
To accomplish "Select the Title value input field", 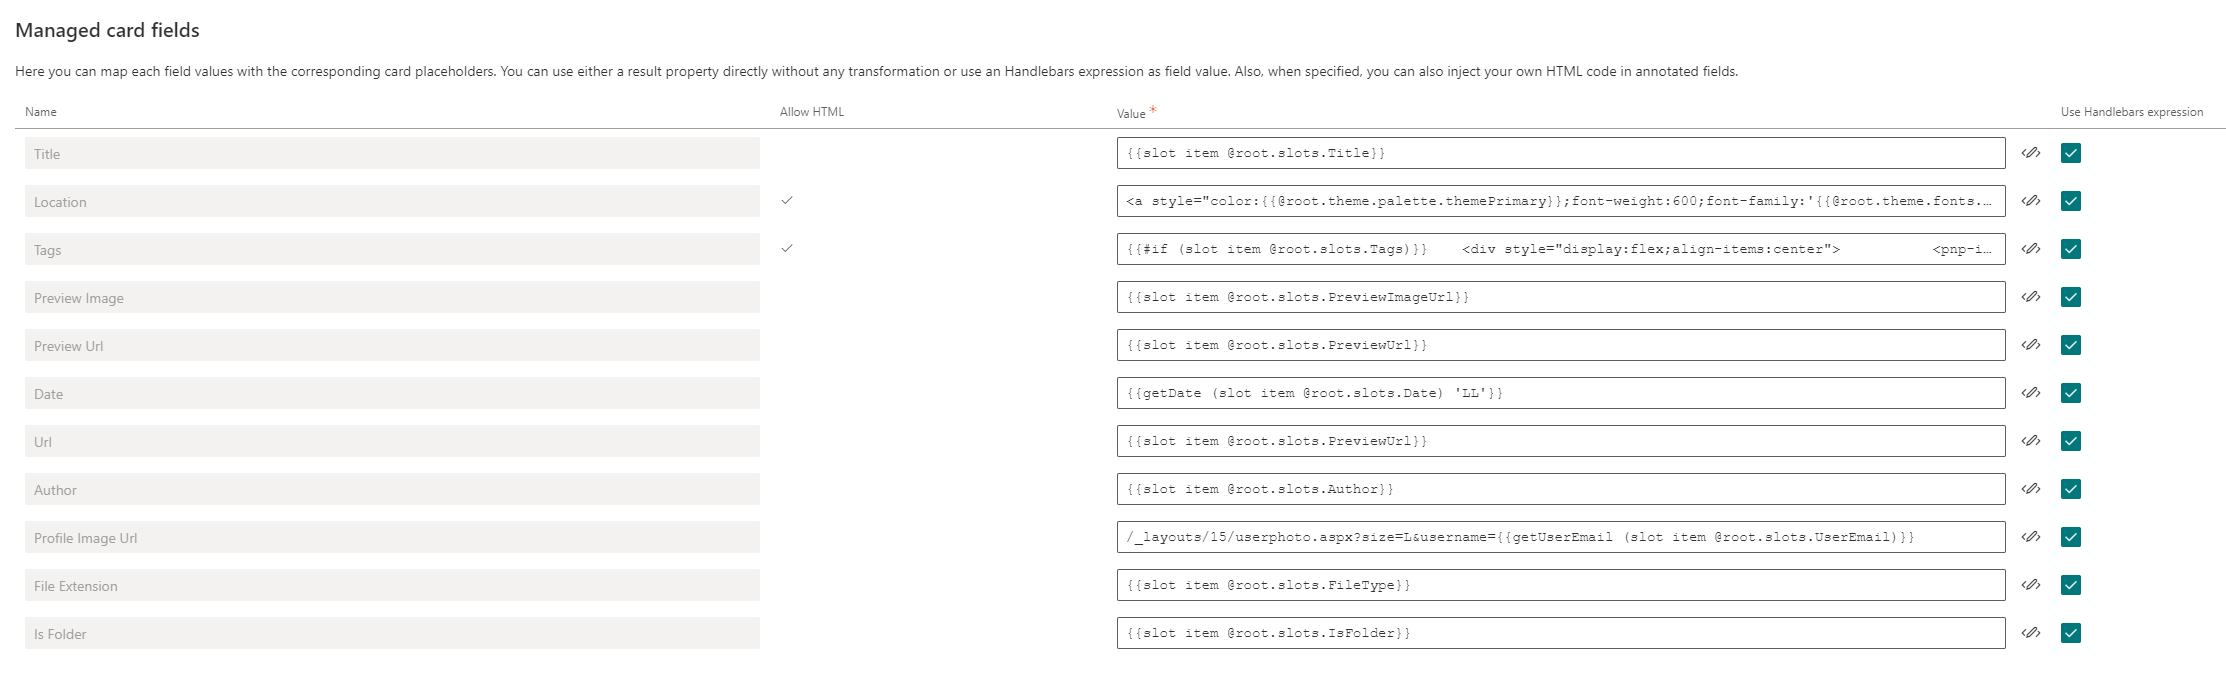I will tap(1560, 153).
